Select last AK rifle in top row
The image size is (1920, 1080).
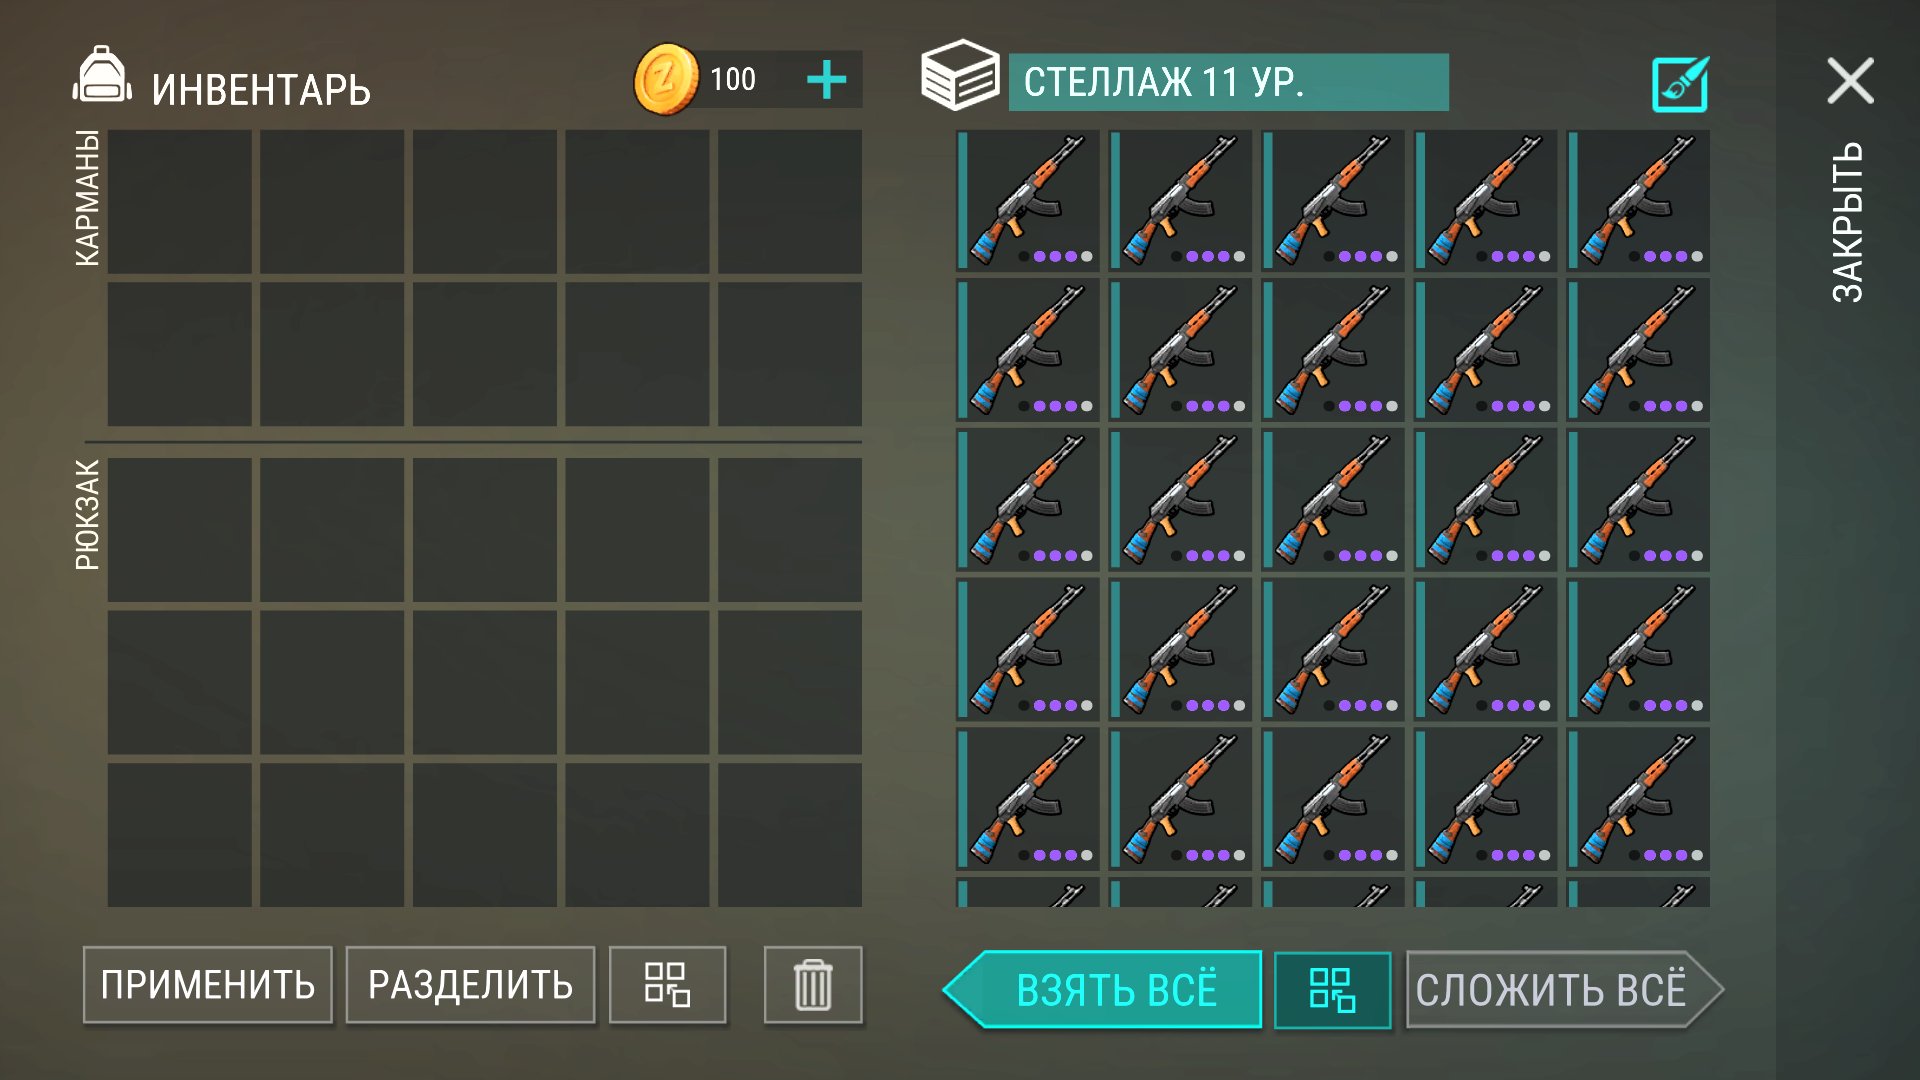pos(1638,200)
